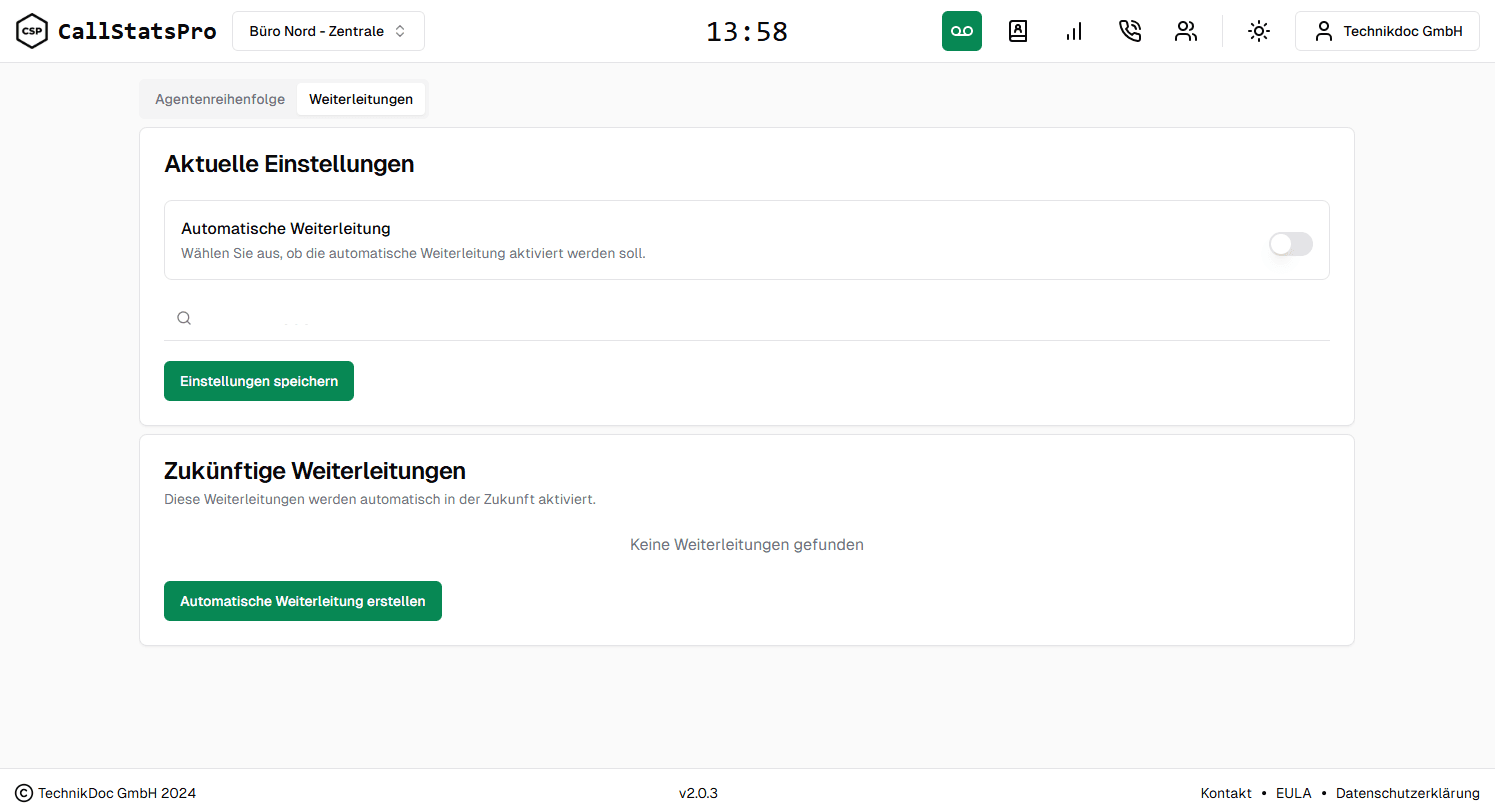Select the statistics bar chart icon

click(x=1074, y=31)
